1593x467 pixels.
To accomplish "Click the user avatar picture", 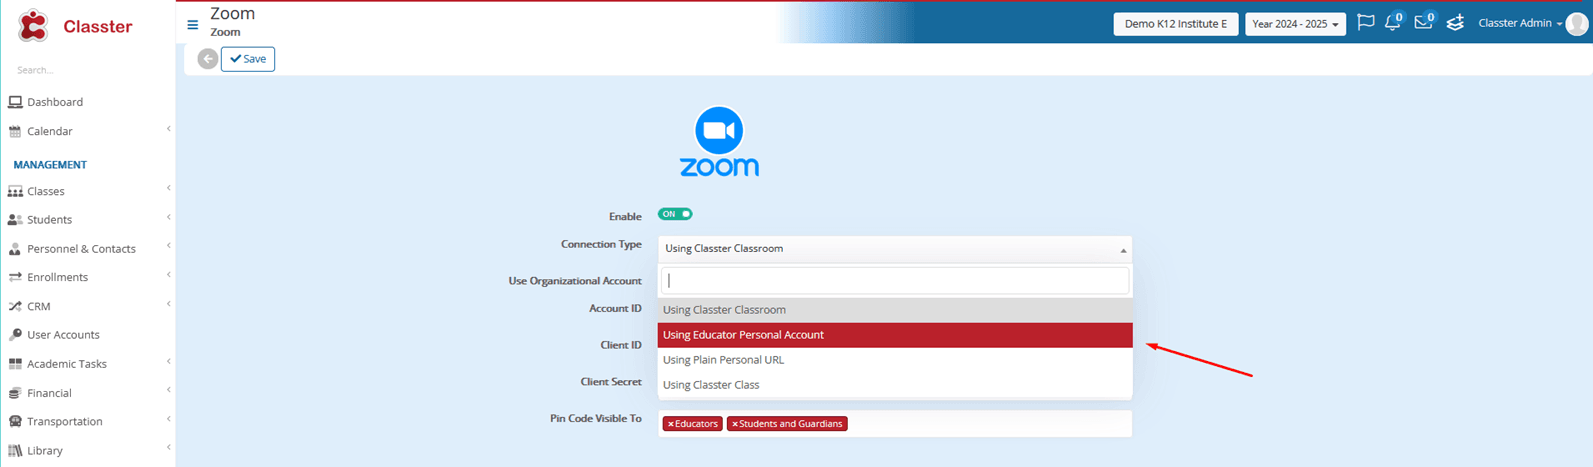I will click(1577, 24).
